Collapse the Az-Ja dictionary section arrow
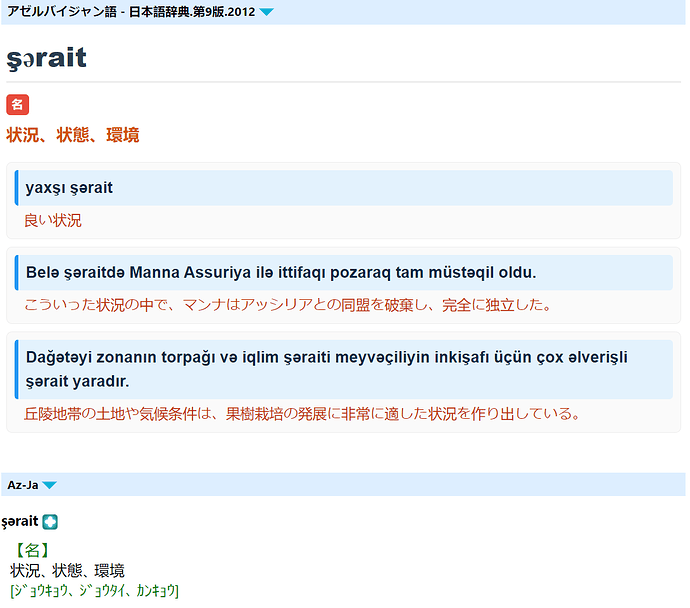Image resolution: width=690 pixels, height=608 pixels. 49,485
